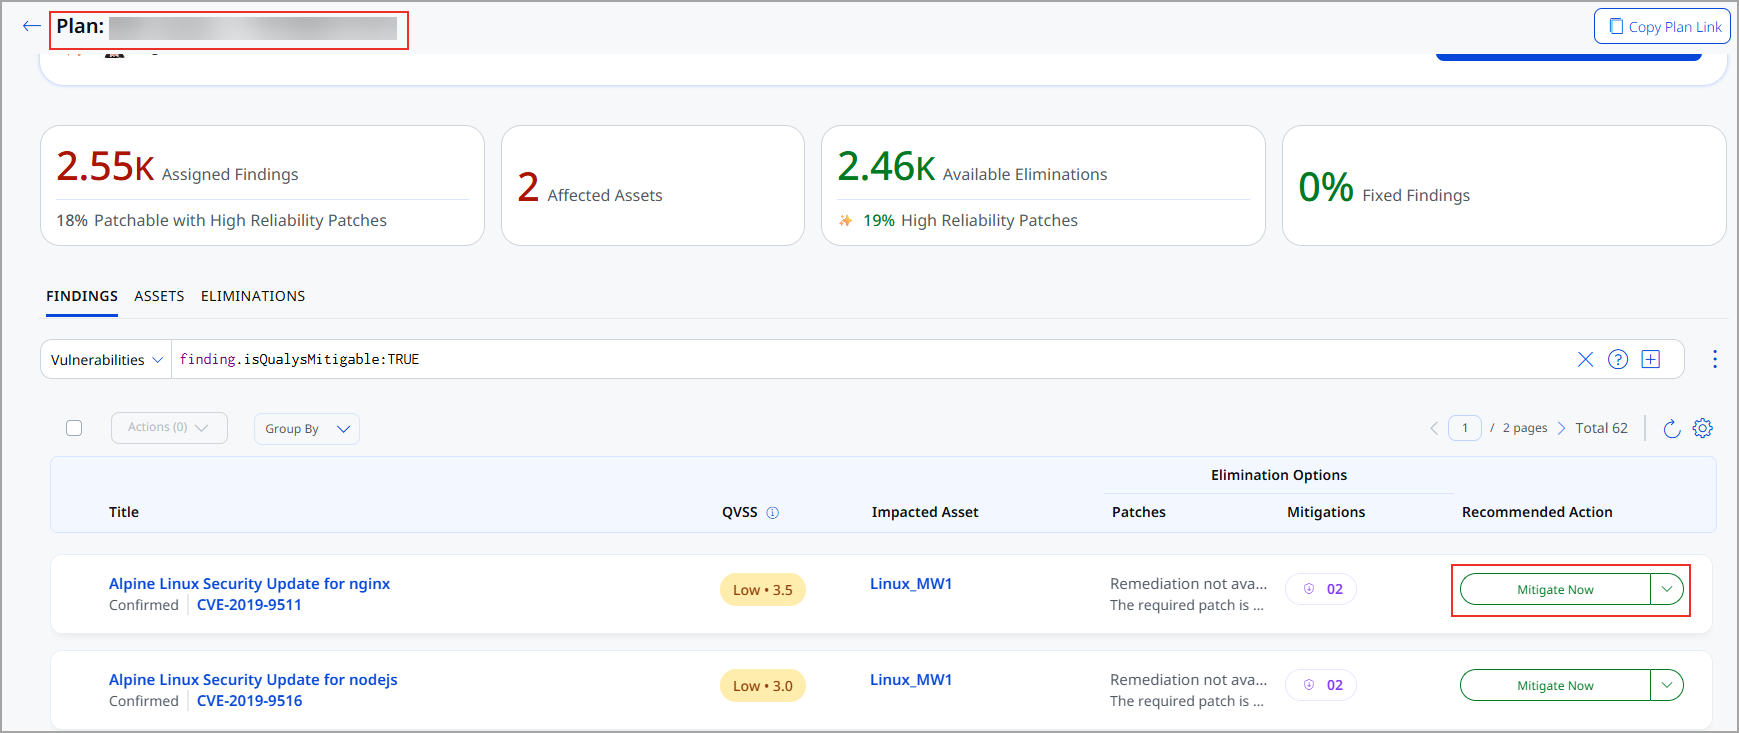Go to next page of findings
1739x733 pixels.
(x=1561, y=428)
